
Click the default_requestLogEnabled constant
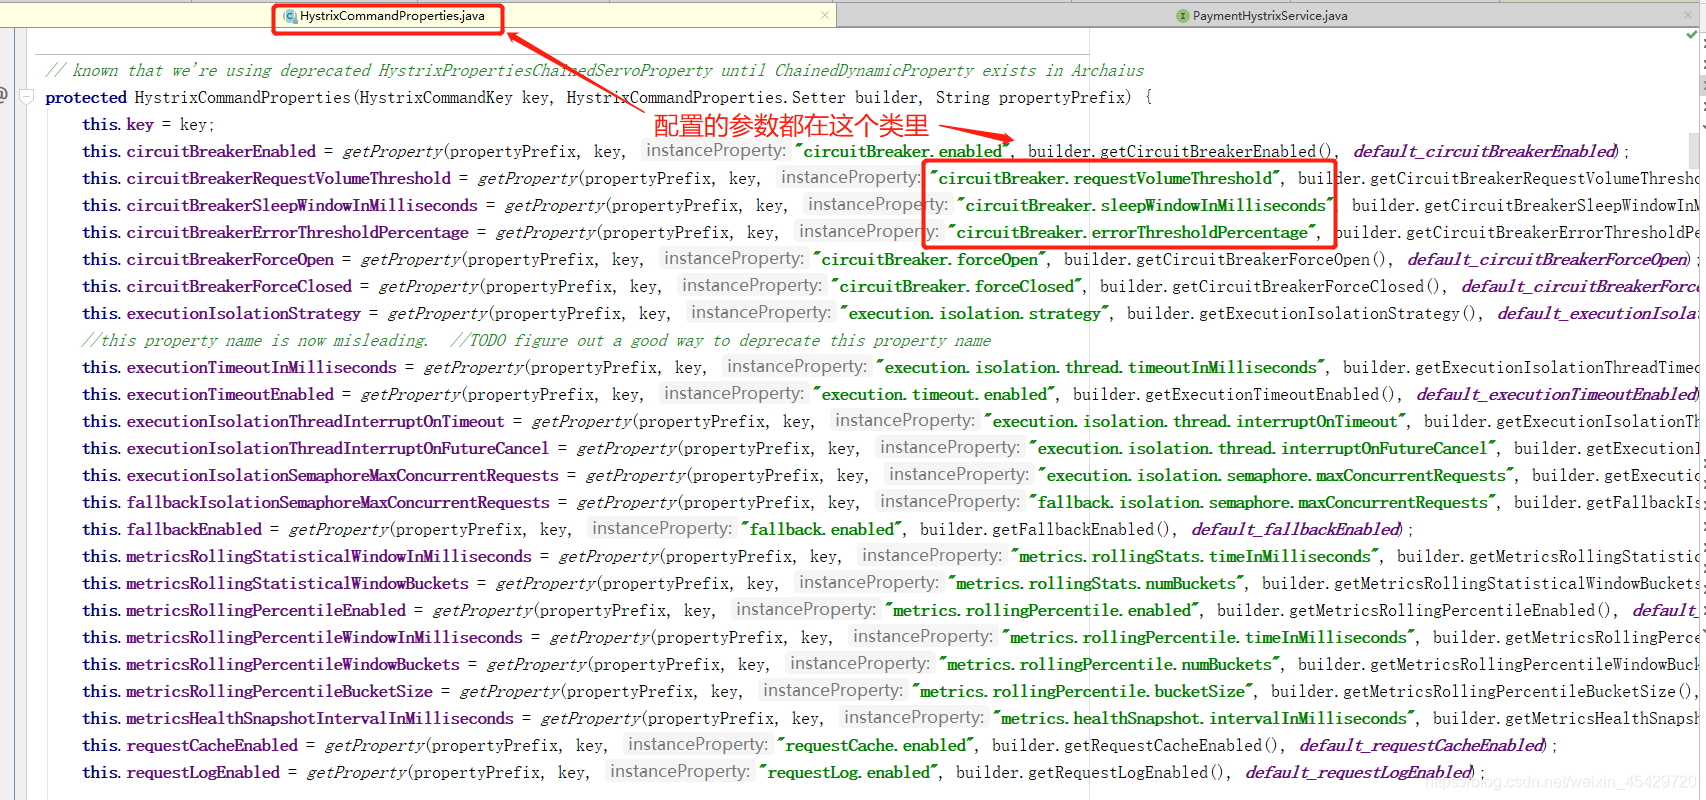1359,772
